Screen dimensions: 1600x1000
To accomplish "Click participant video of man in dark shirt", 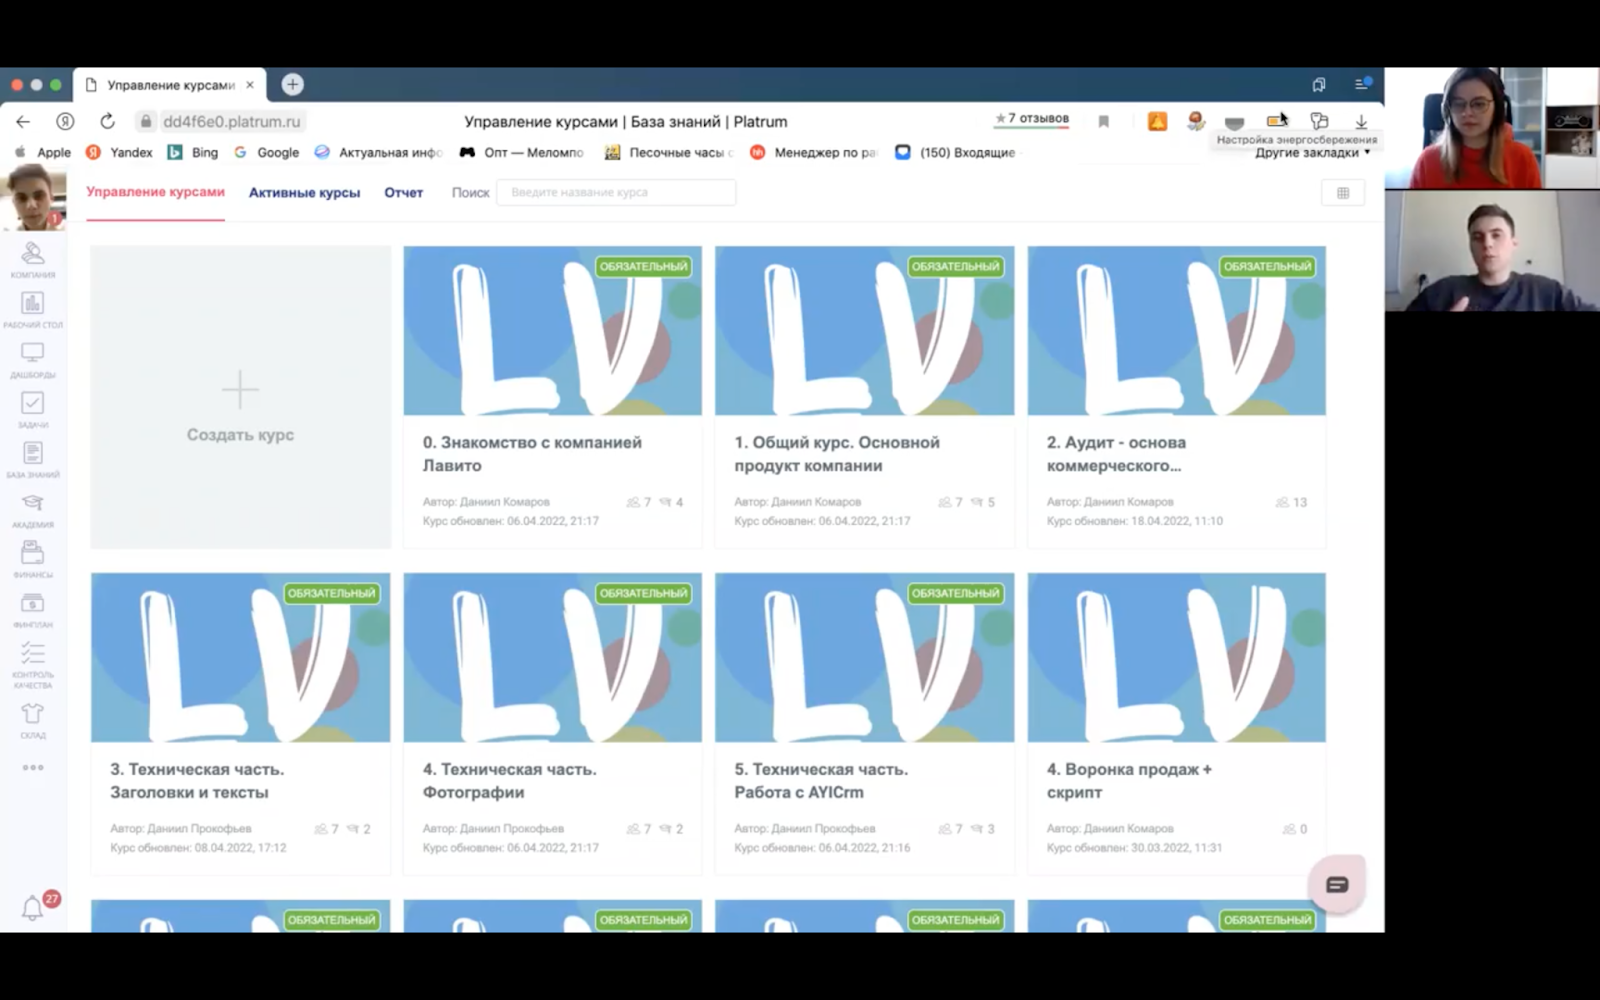I will (1492, 251).
